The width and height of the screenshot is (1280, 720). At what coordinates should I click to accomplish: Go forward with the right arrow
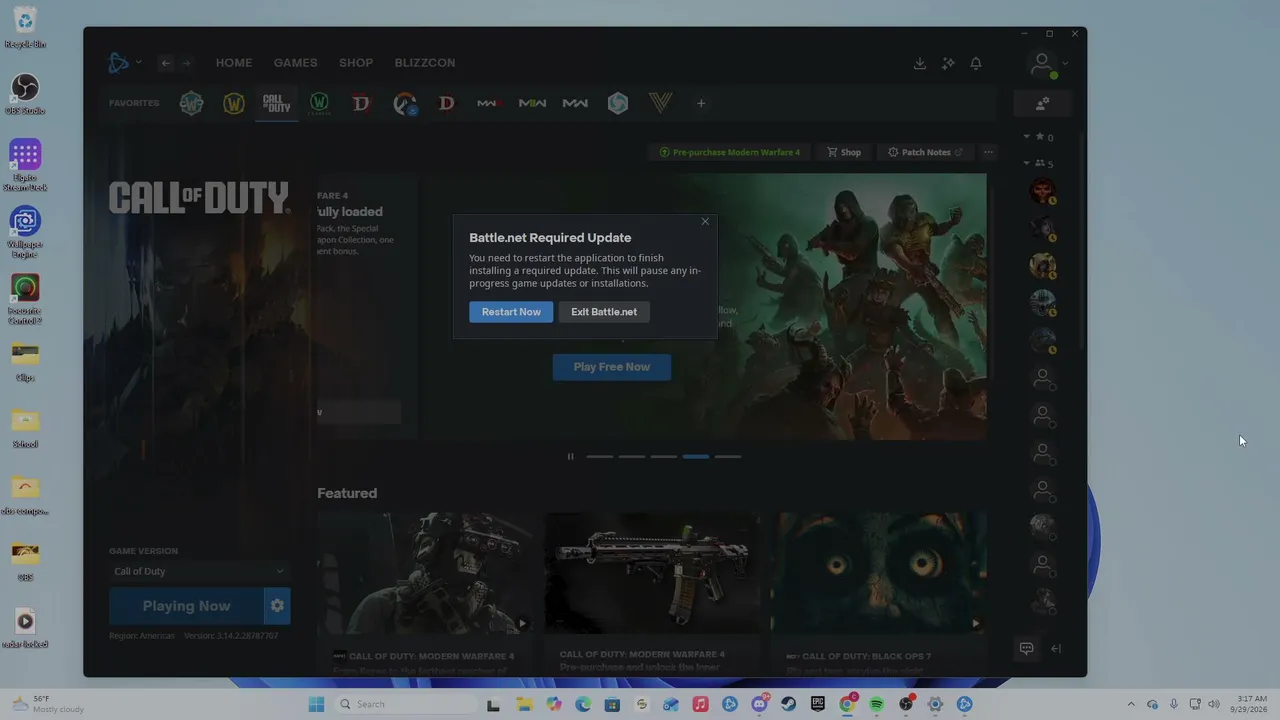pyautogui.click(x=186, y=63)
